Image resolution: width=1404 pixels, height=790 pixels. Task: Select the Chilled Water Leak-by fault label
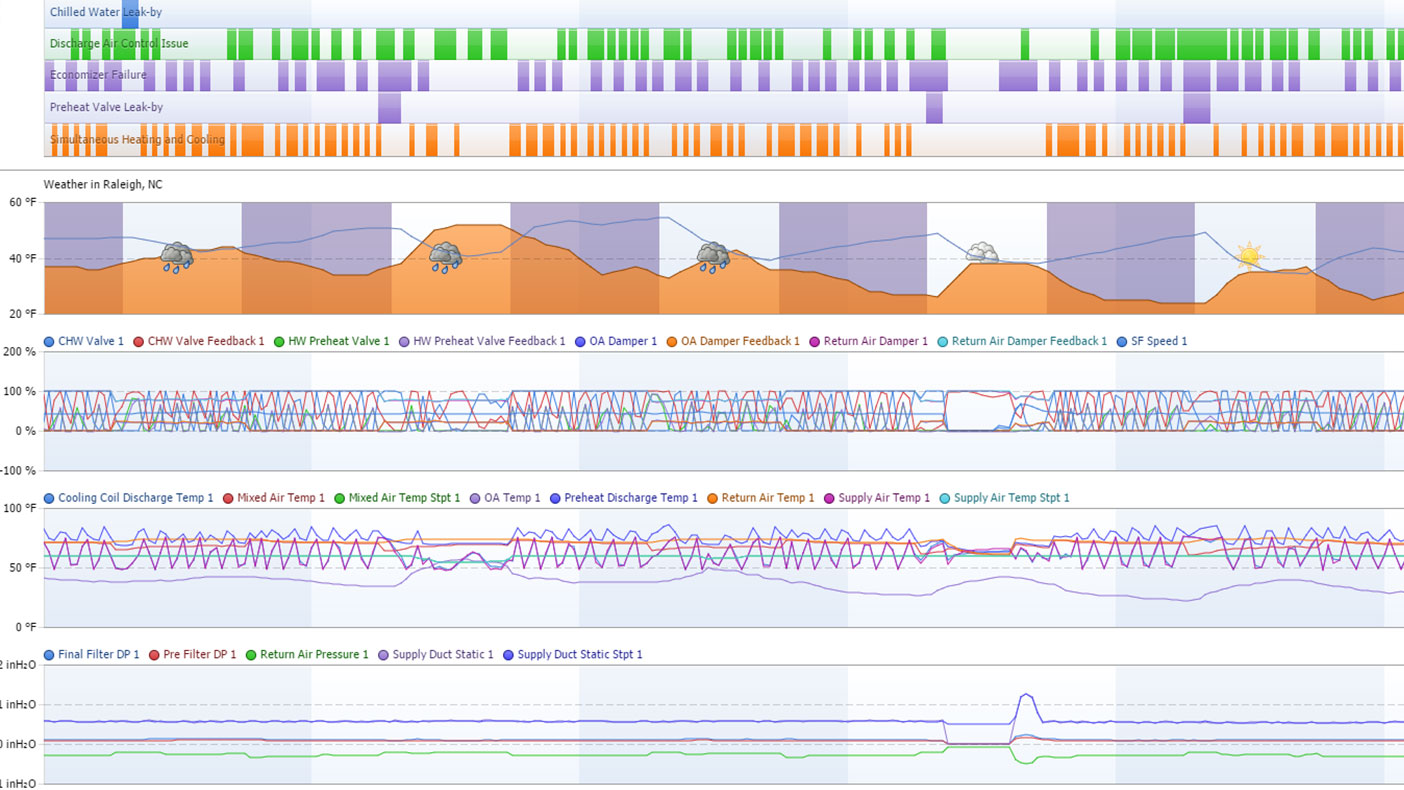click(x=106, y=12)
